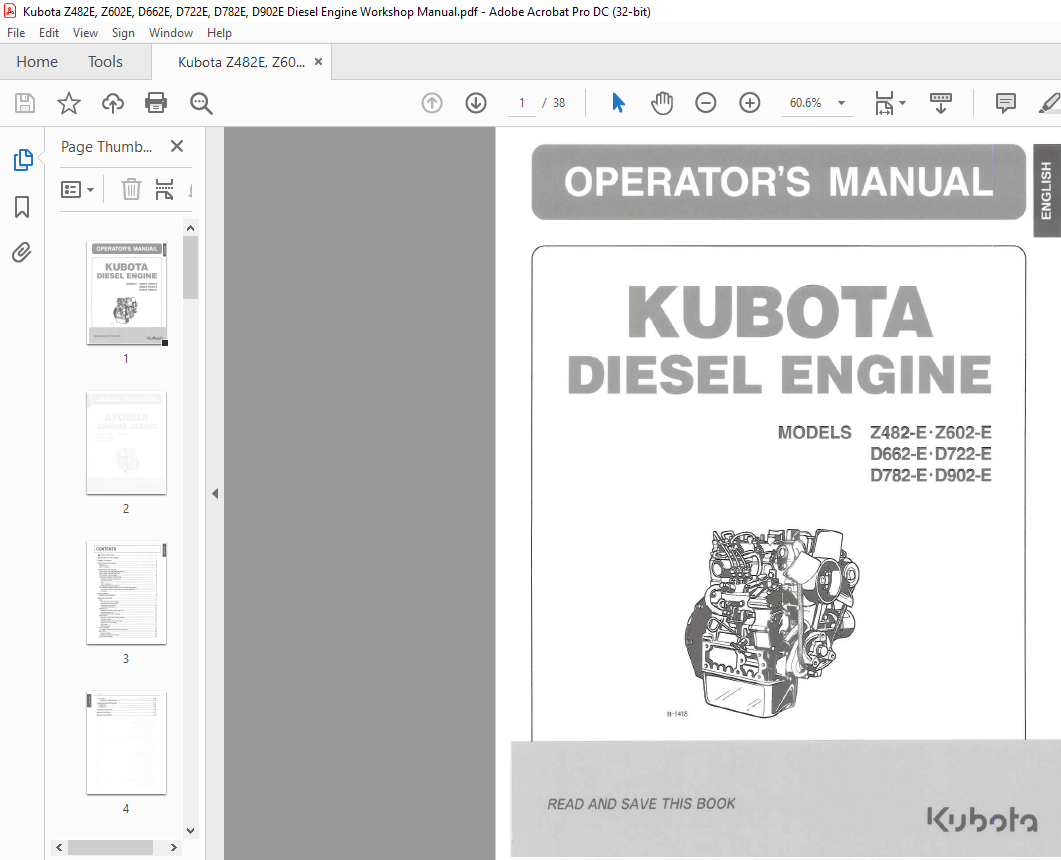Click the cloud upload icon
Viewport: 1061px width, 860px height.
[112, 103]
